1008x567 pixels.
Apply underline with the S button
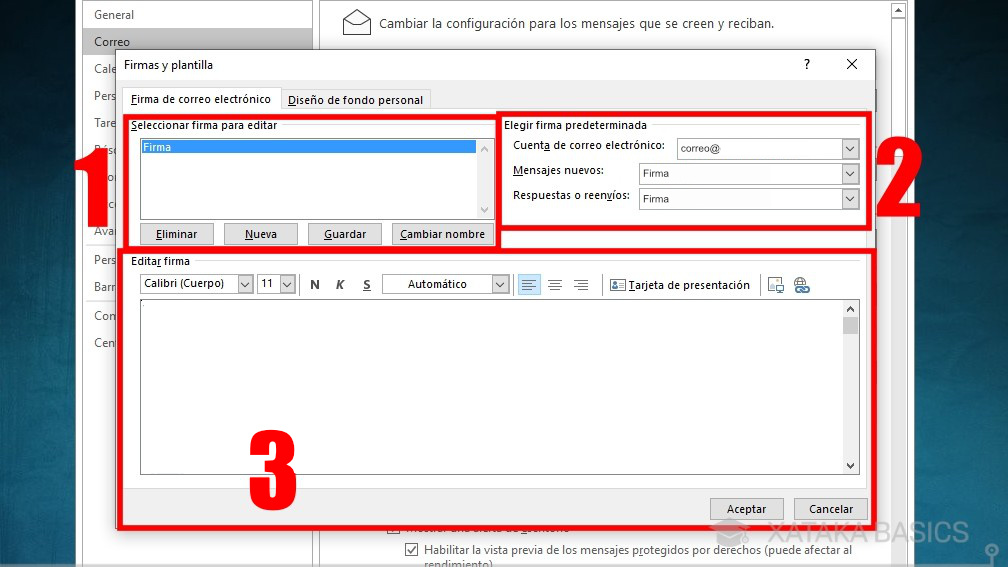[x=366, y=285]
